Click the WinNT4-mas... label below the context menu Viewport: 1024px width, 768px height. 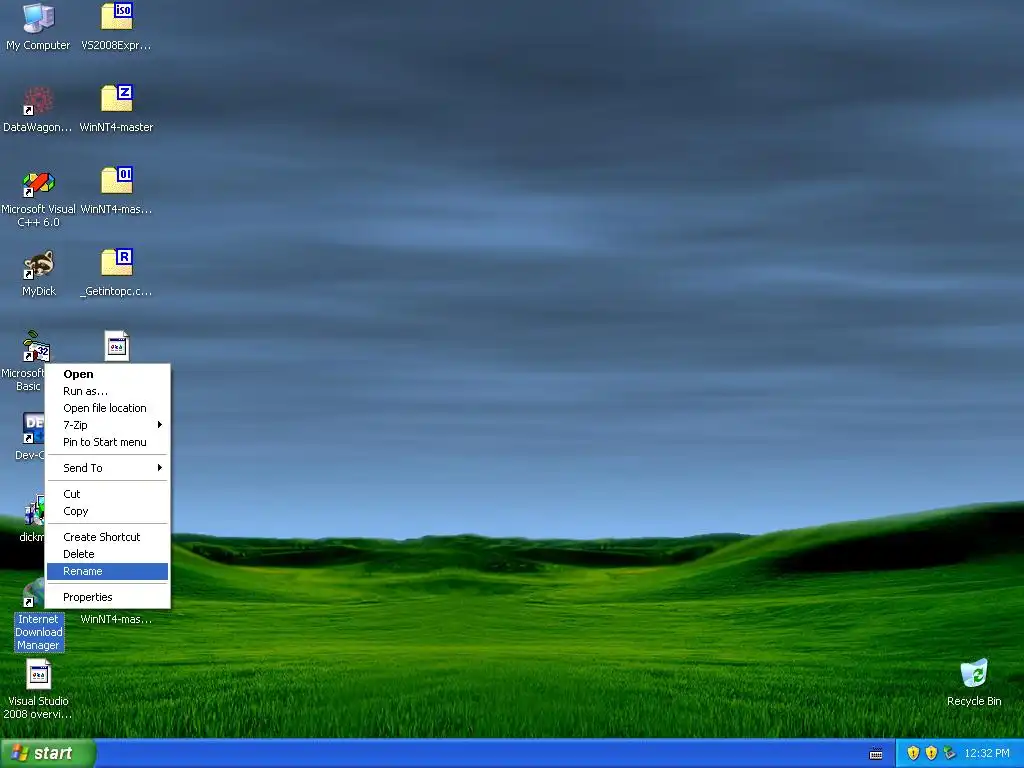pos(116,619)
